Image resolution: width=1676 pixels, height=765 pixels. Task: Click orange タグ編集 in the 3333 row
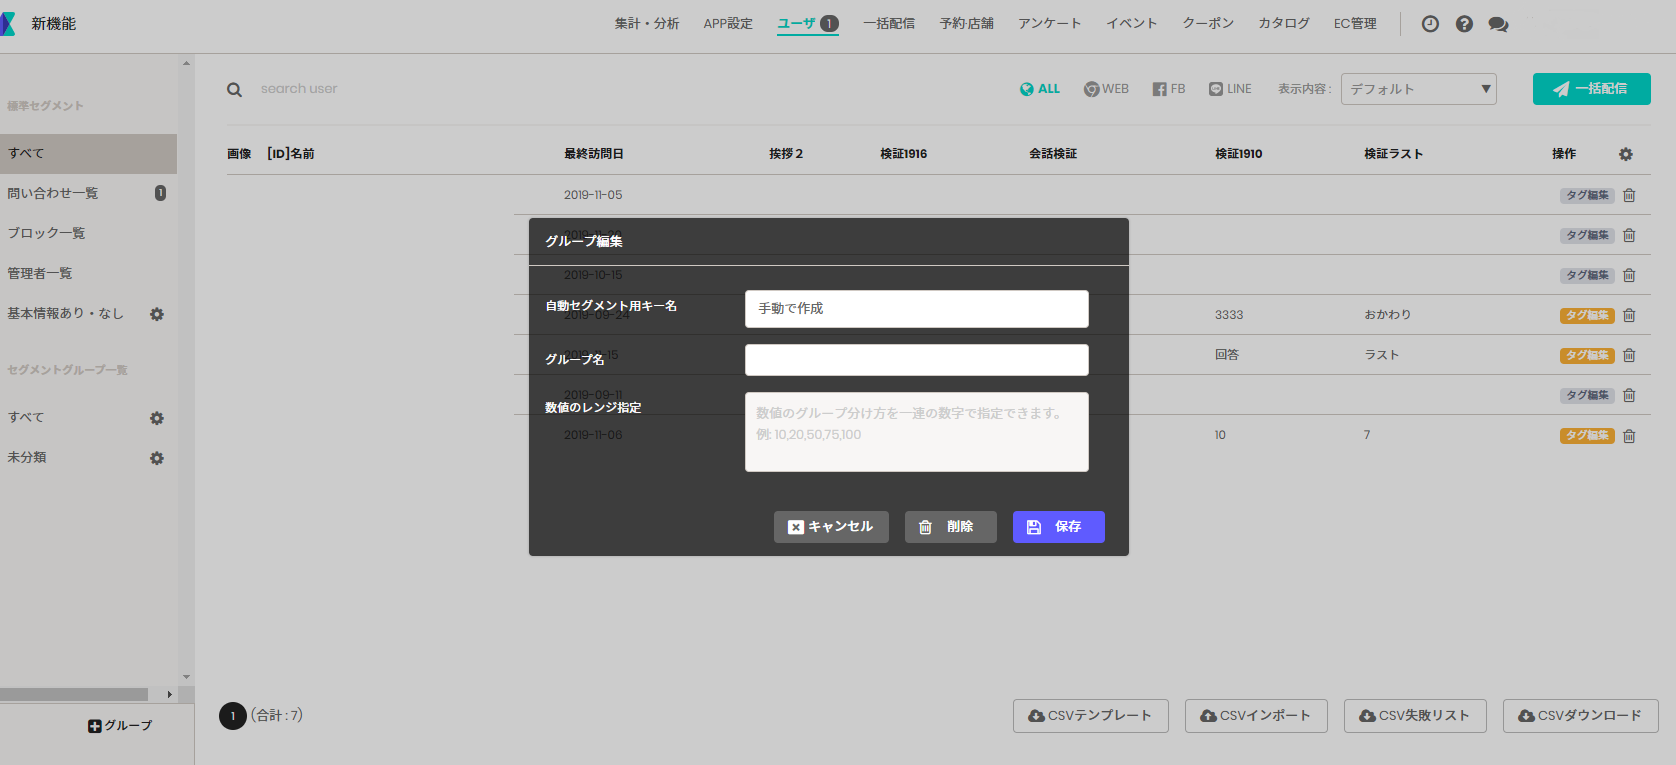tap(1588, 315)
